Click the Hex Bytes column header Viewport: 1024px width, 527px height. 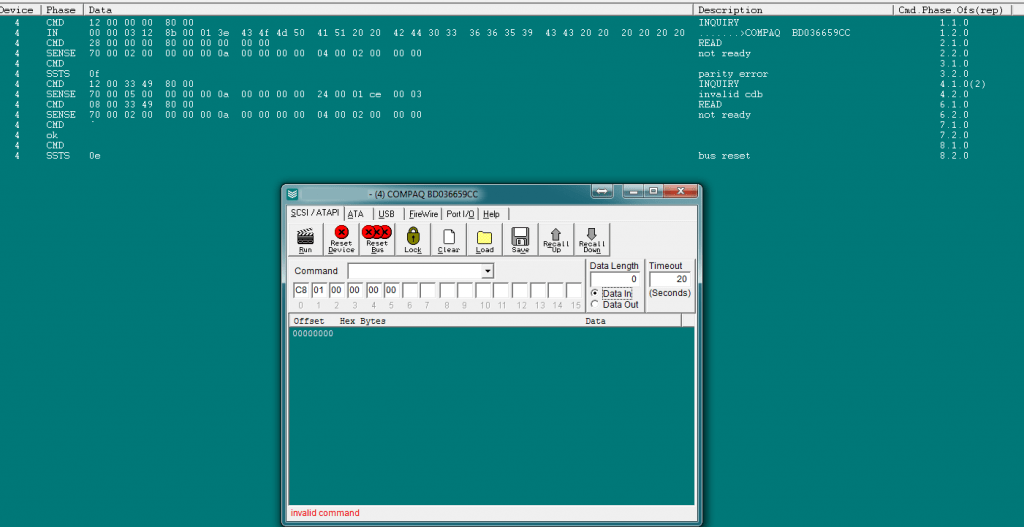(x=362, y=321)
